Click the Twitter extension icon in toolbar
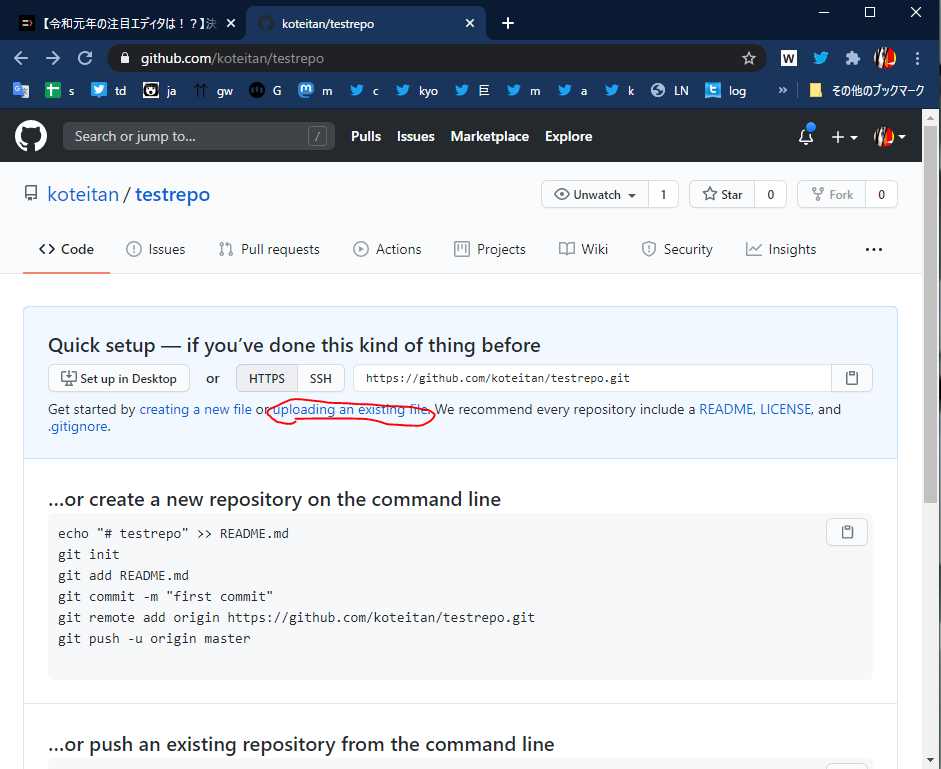This screenshot has height=769, width=941. tap(820, 58)
